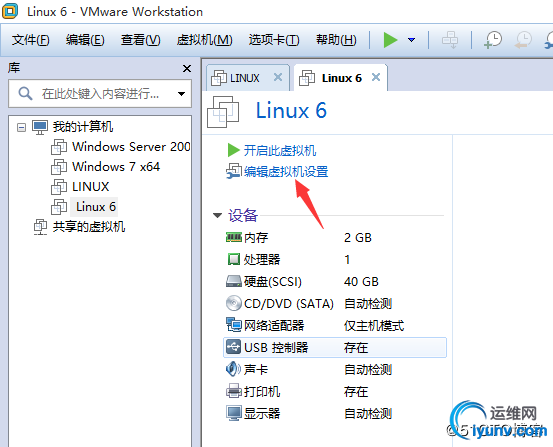Open the 选项卡(T) menu
This screenshot has height=447, width=553.
click(274, 40)
